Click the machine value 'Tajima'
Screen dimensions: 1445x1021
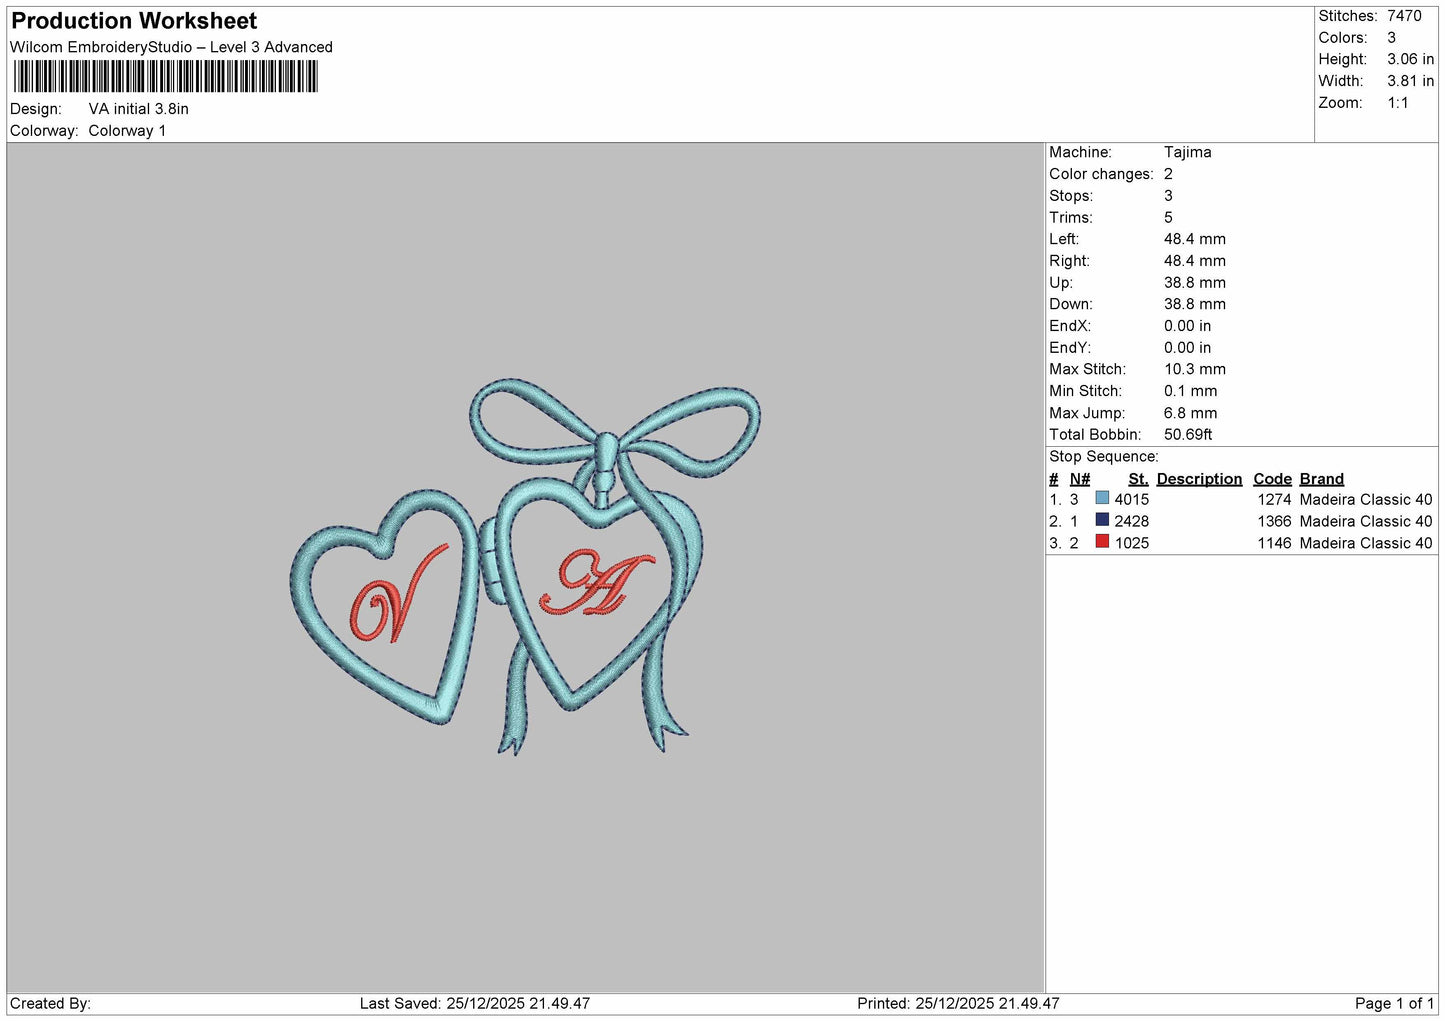(1187, 152)
